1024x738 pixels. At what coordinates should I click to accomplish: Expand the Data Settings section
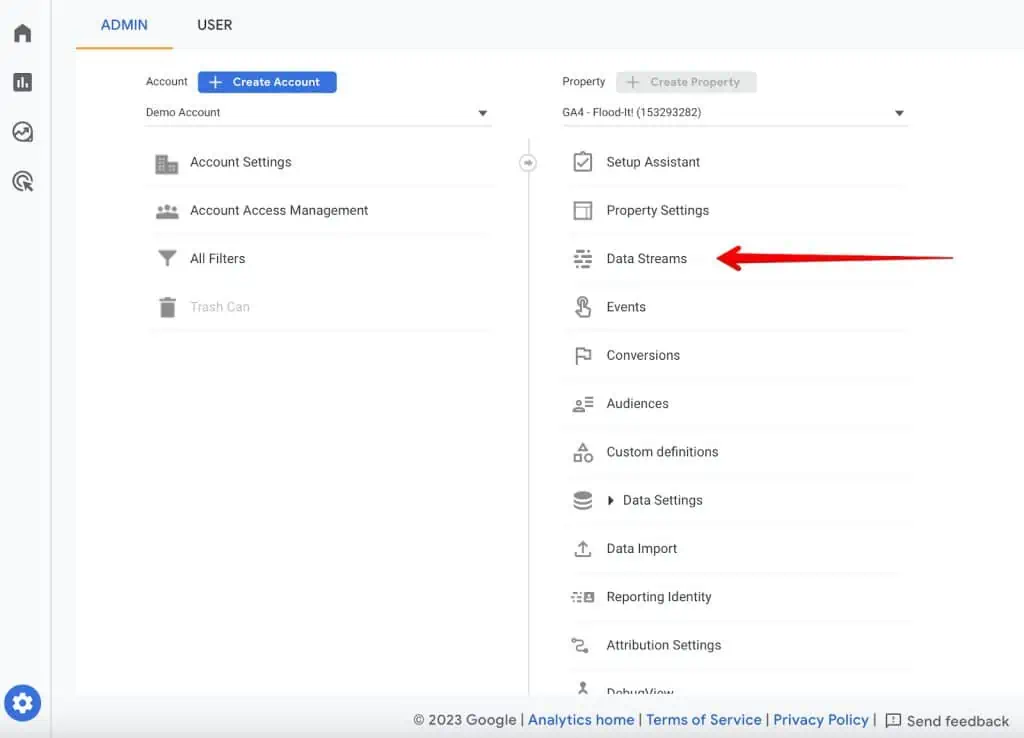click(x=653, y=500)
